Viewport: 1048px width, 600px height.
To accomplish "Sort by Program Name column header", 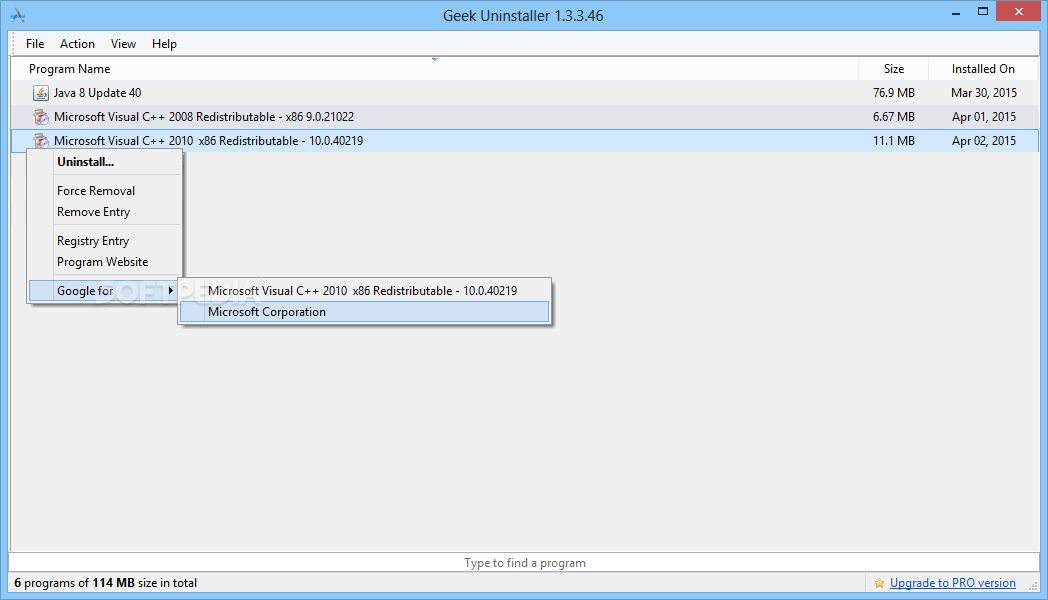I will point(70,69).
